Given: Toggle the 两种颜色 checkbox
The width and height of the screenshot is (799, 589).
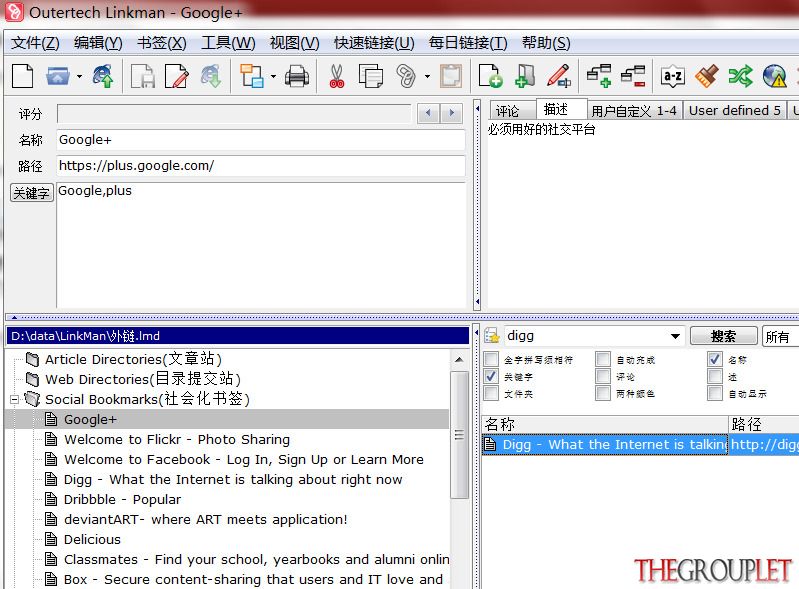Looking at the screenshot, I should click(x=603, y=393).
